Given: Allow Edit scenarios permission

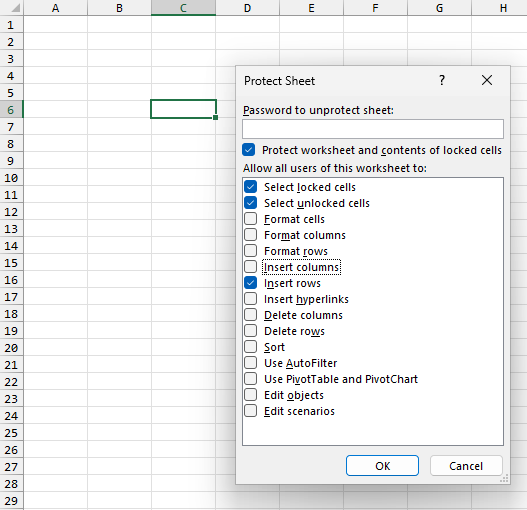Looking at the screenshot, I should point(251,411).
